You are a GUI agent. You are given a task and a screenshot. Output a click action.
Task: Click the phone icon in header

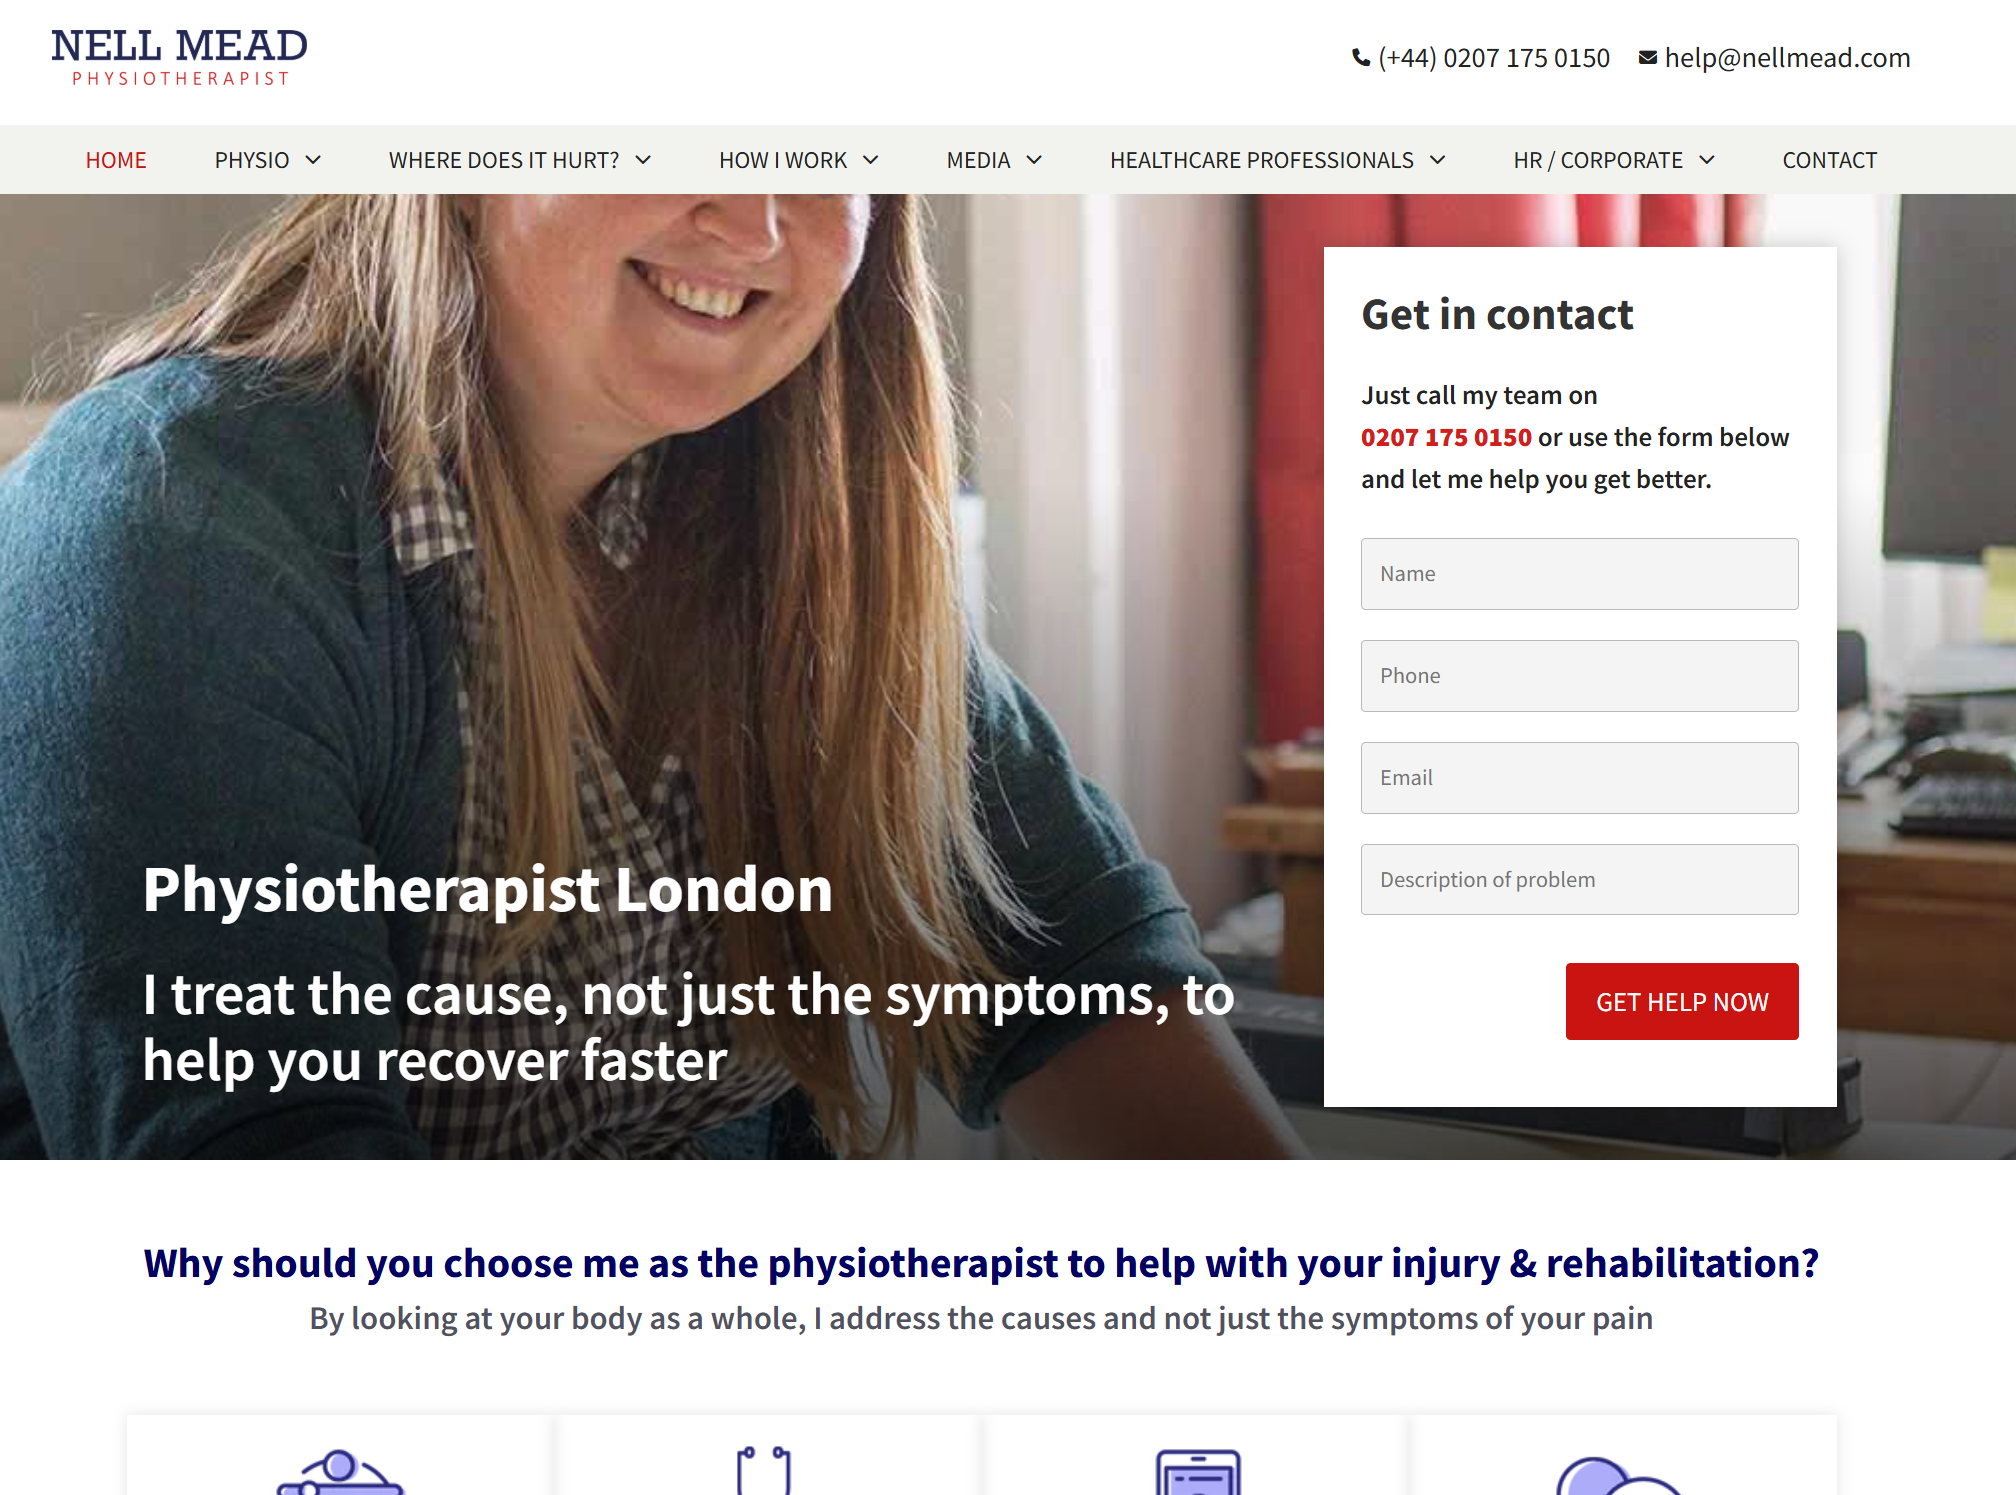click(x=1361, y=58)
